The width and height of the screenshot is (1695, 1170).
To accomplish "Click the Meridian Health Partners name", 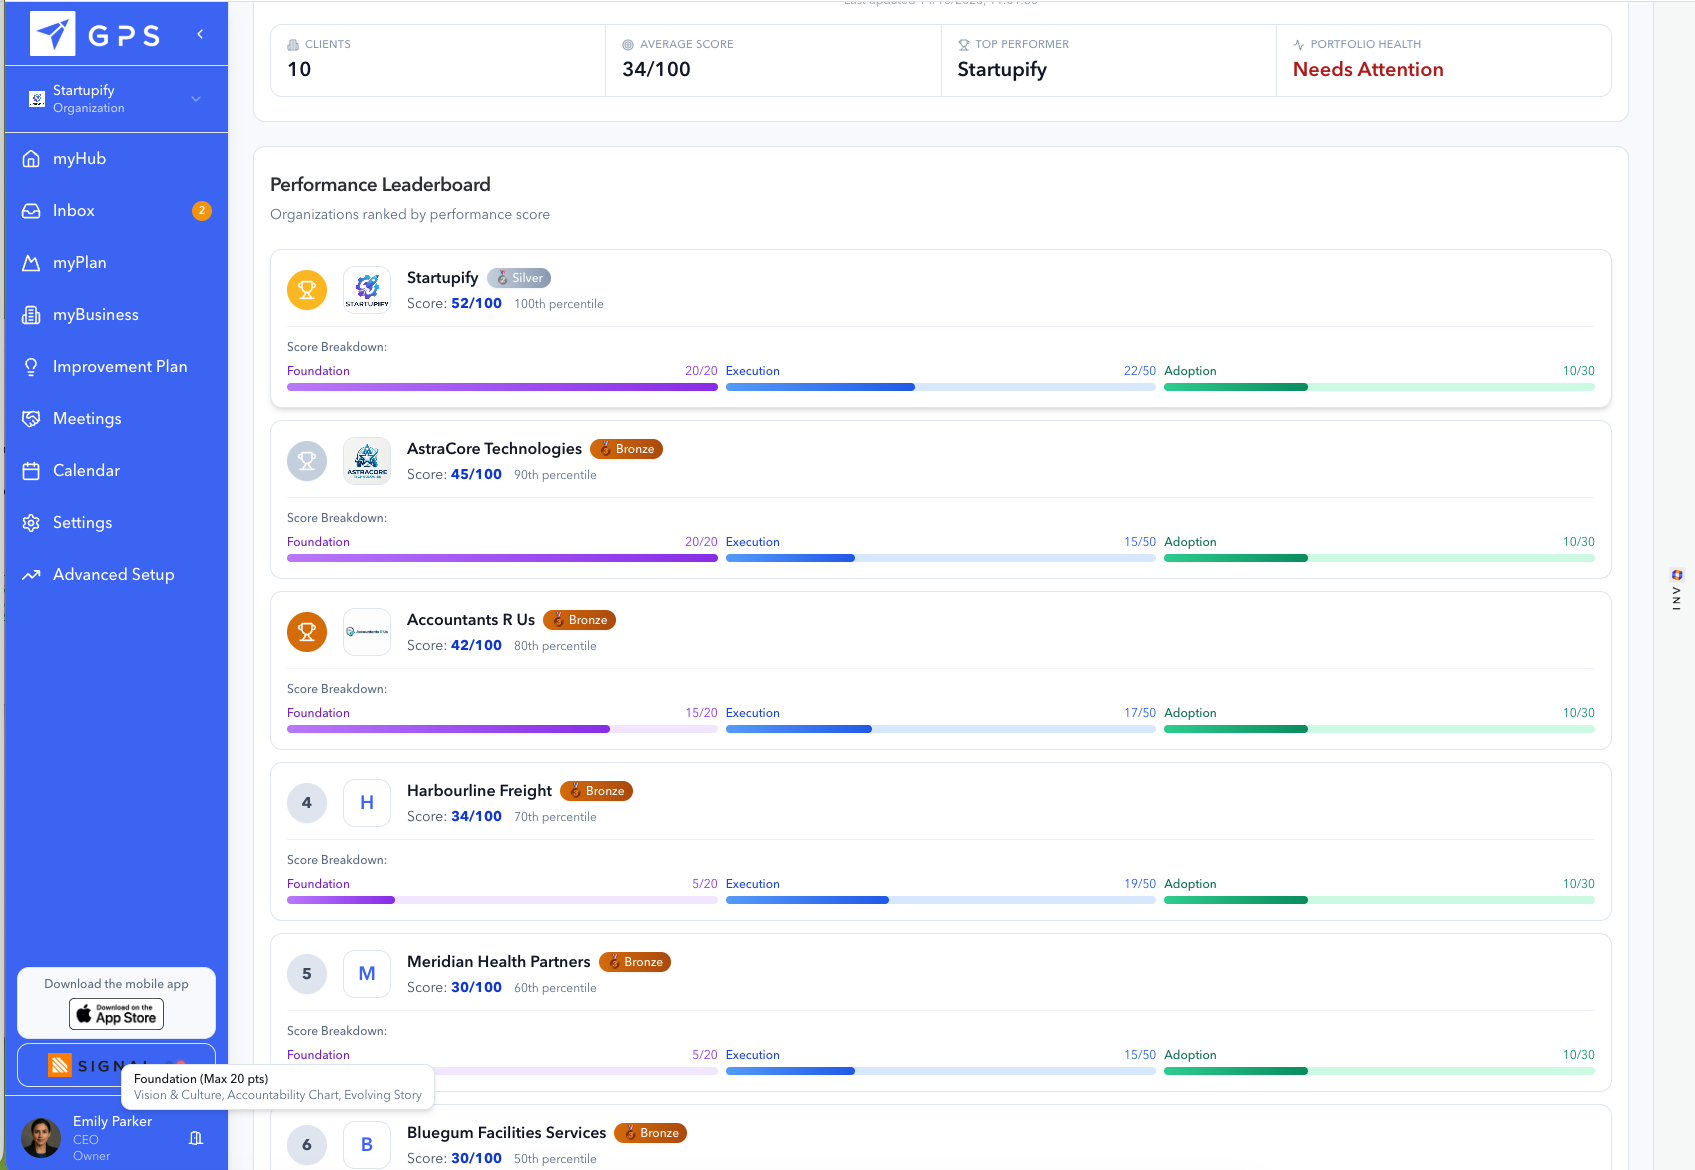I will 499,962.
